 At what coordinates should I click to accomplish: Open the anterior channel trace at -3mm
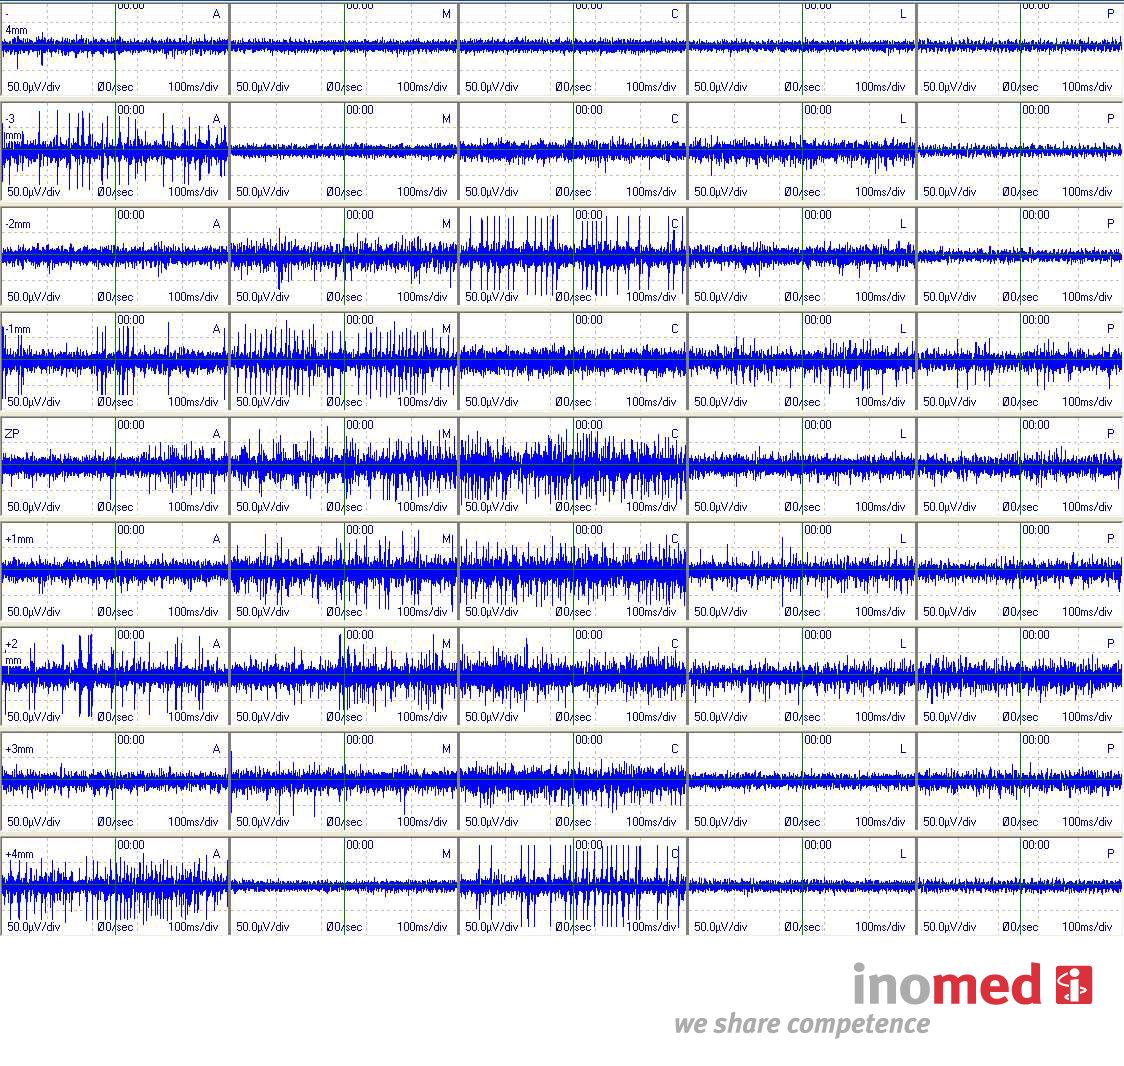(115, 151)
